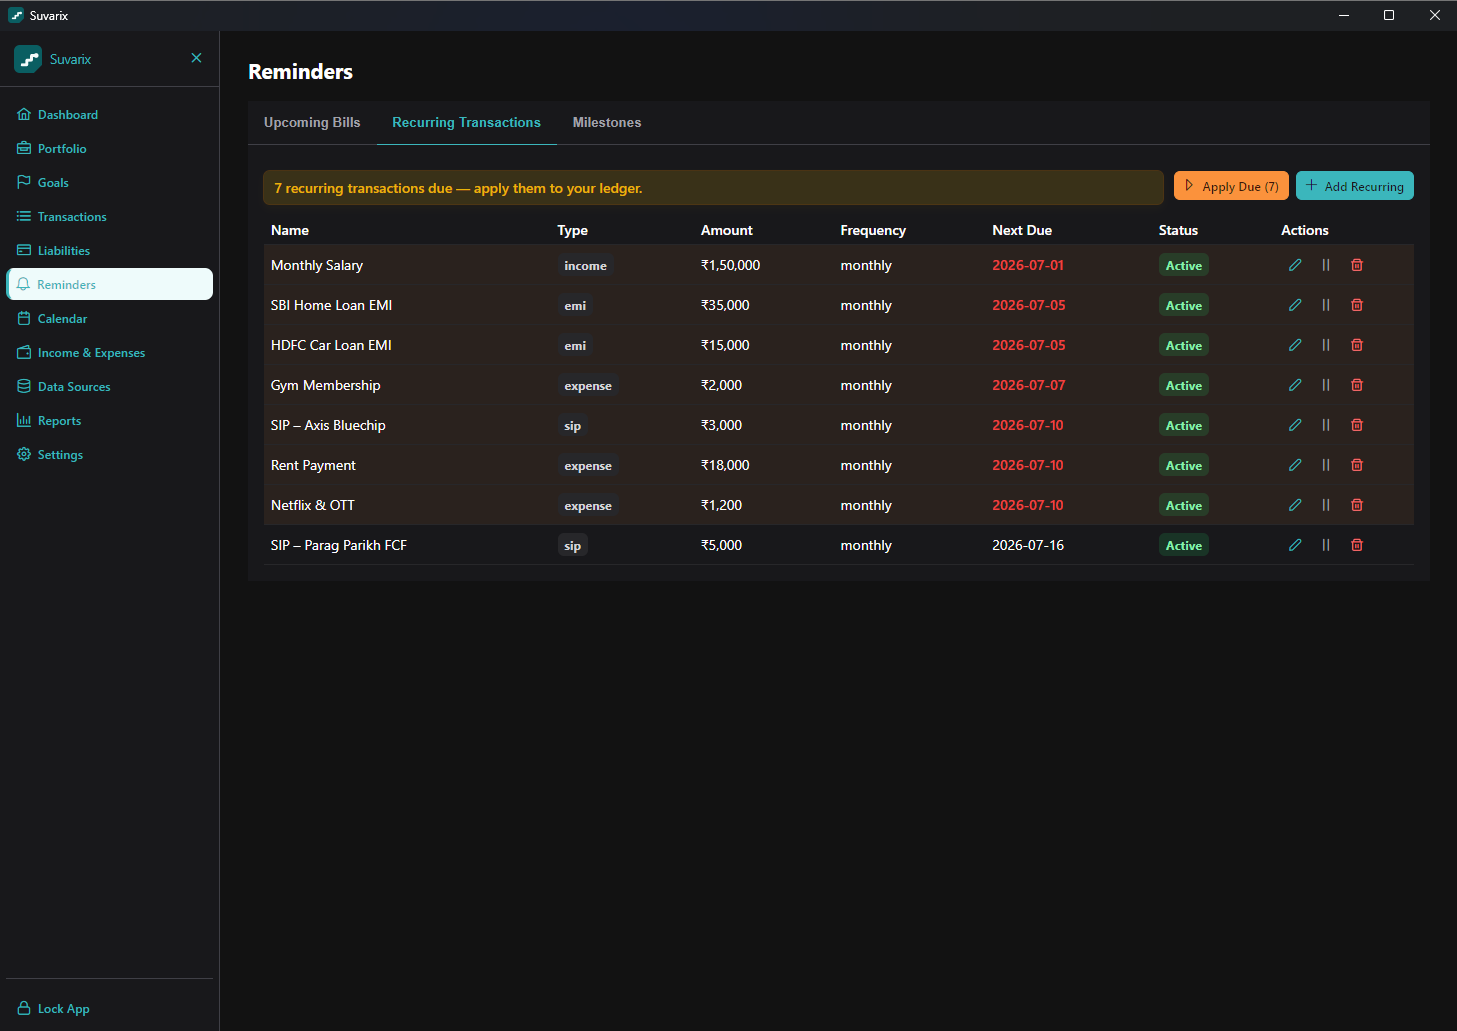
Task: Add a new recurring transaction
Action: (1355, 186)
